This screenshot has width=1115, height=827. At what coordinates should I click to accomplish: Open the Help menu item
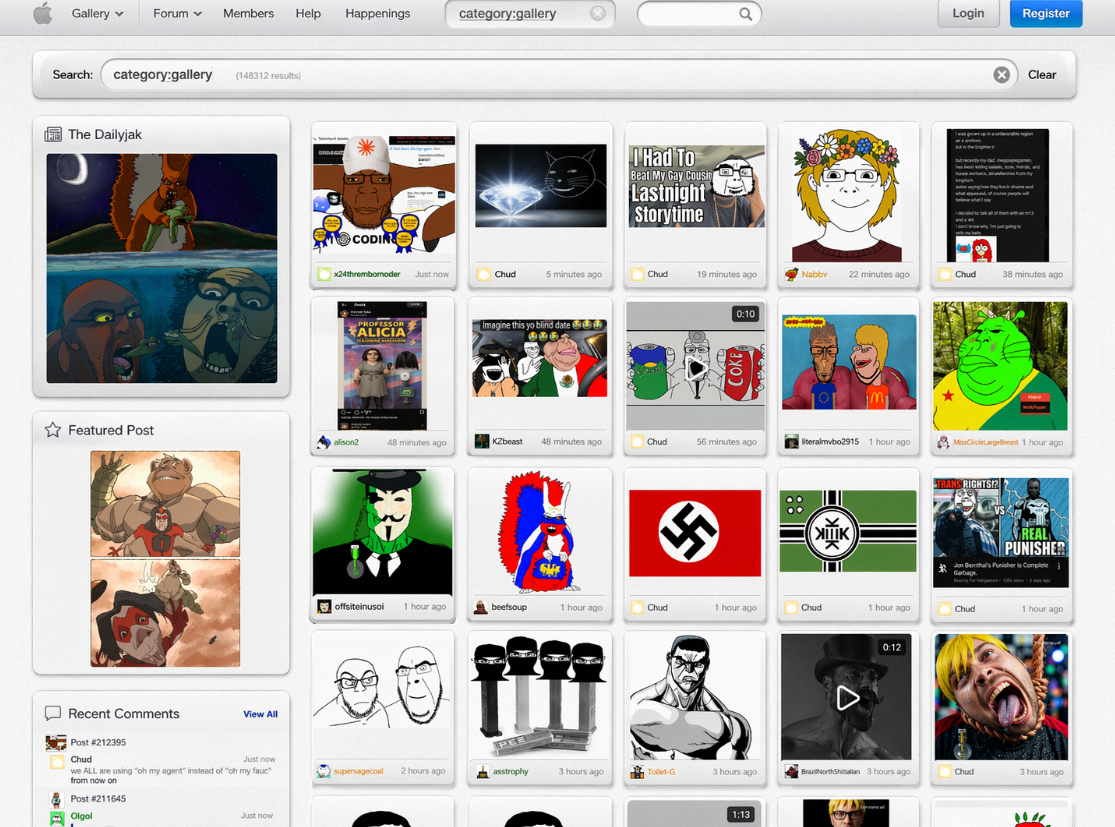(x=308, y=14)
